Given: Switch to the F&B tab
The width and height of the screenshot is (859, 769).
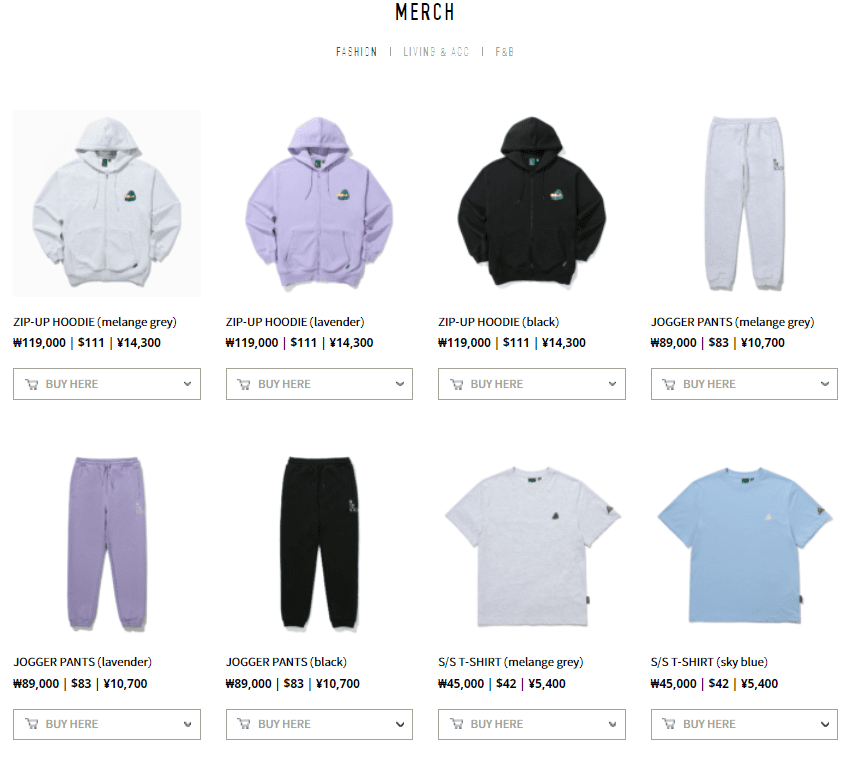Looking at the screenshot, I should 505,51.
